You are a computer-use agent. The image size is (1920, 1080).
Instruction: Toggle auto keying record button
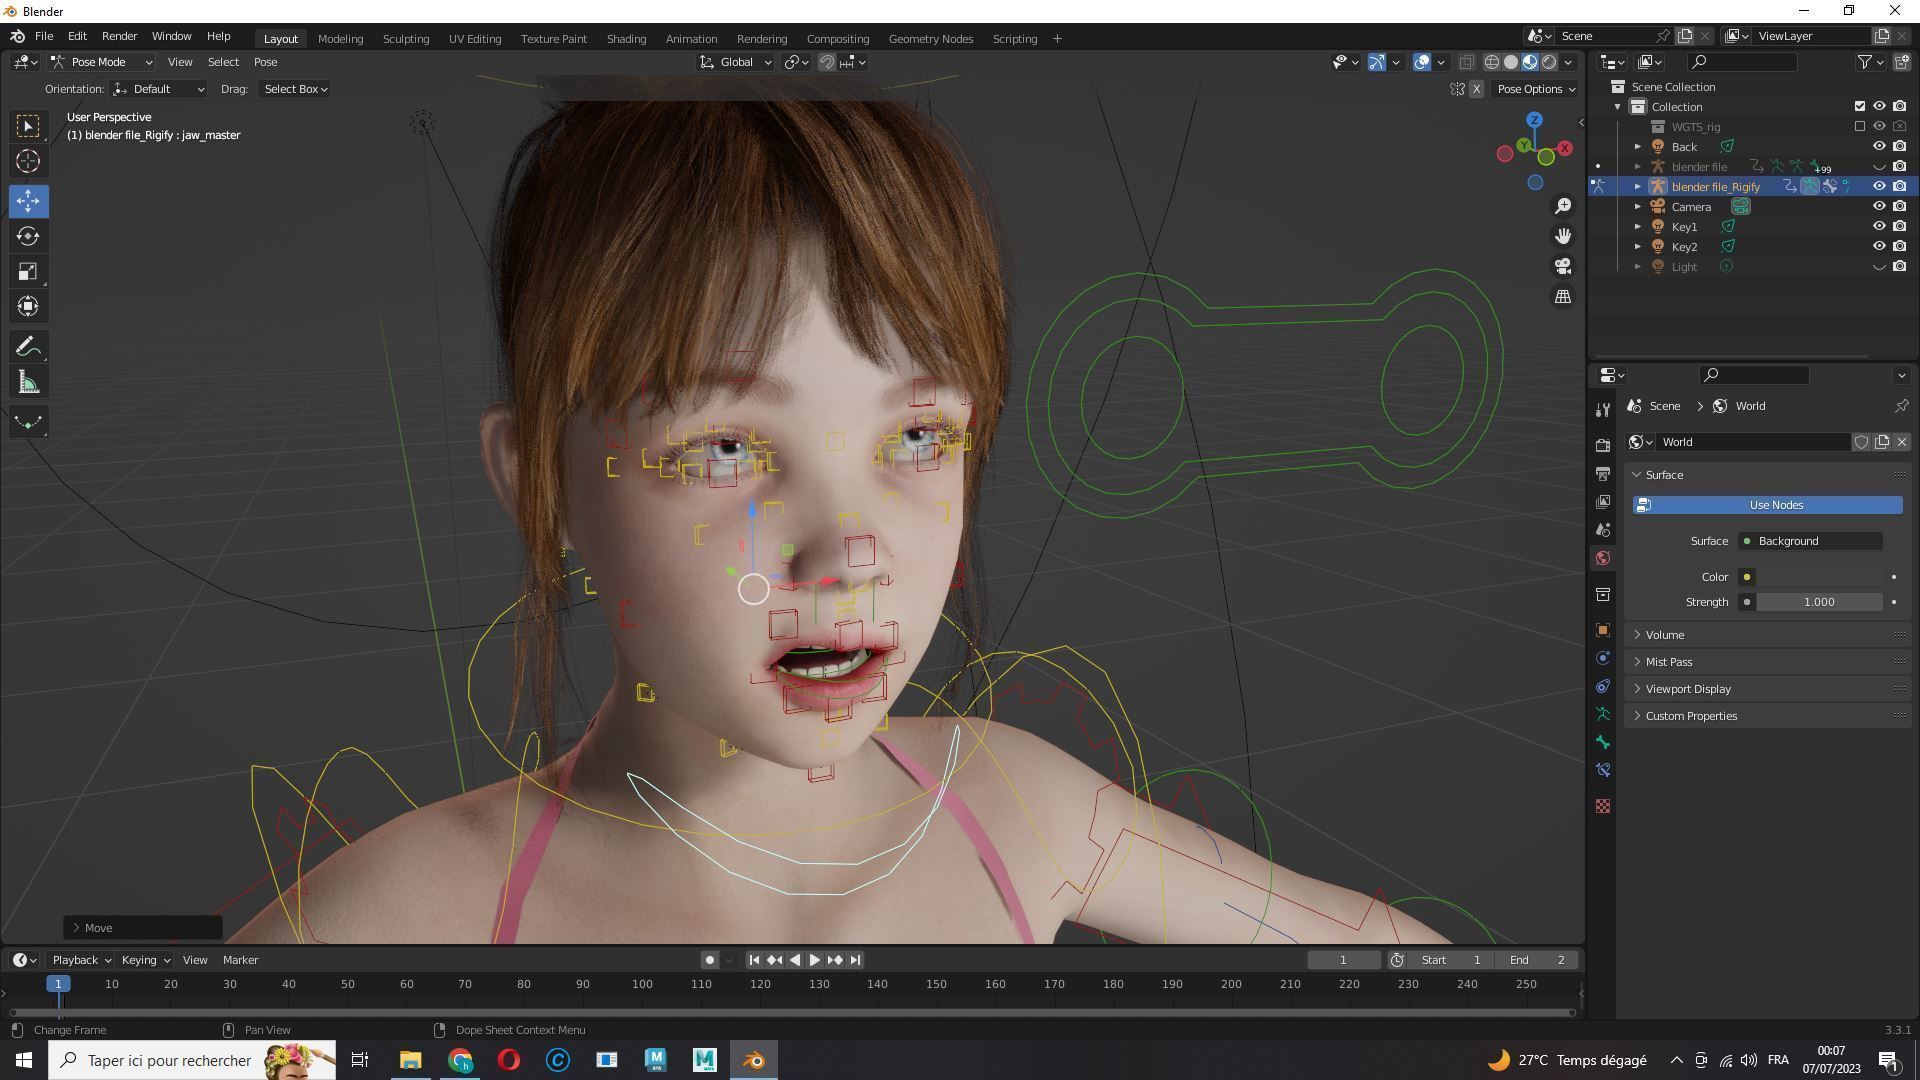(710, 960)
